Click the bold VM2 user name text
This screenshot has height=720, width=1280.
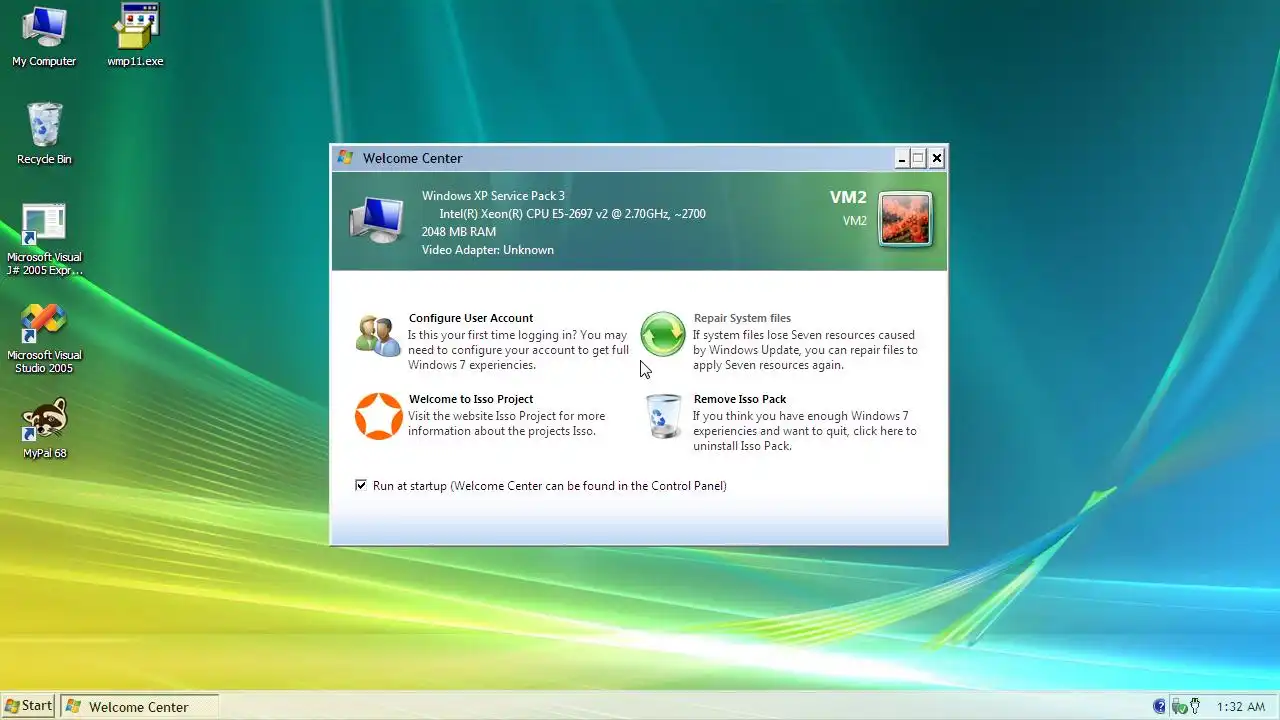point(848,198)
